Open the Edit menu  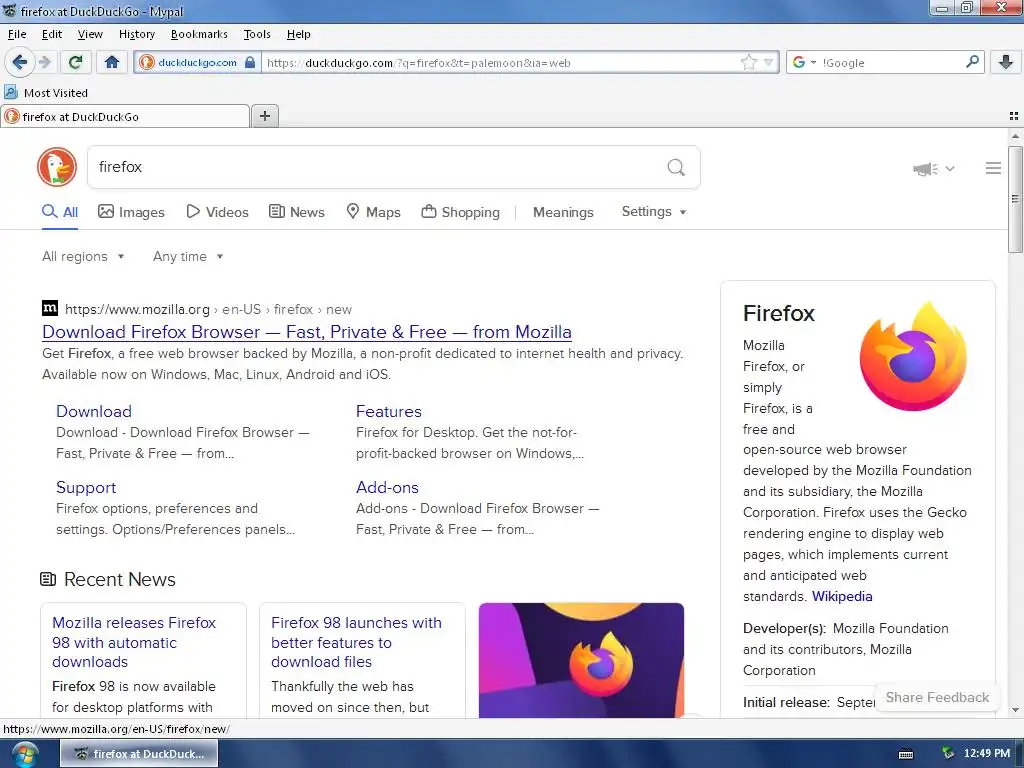[52, 34]
